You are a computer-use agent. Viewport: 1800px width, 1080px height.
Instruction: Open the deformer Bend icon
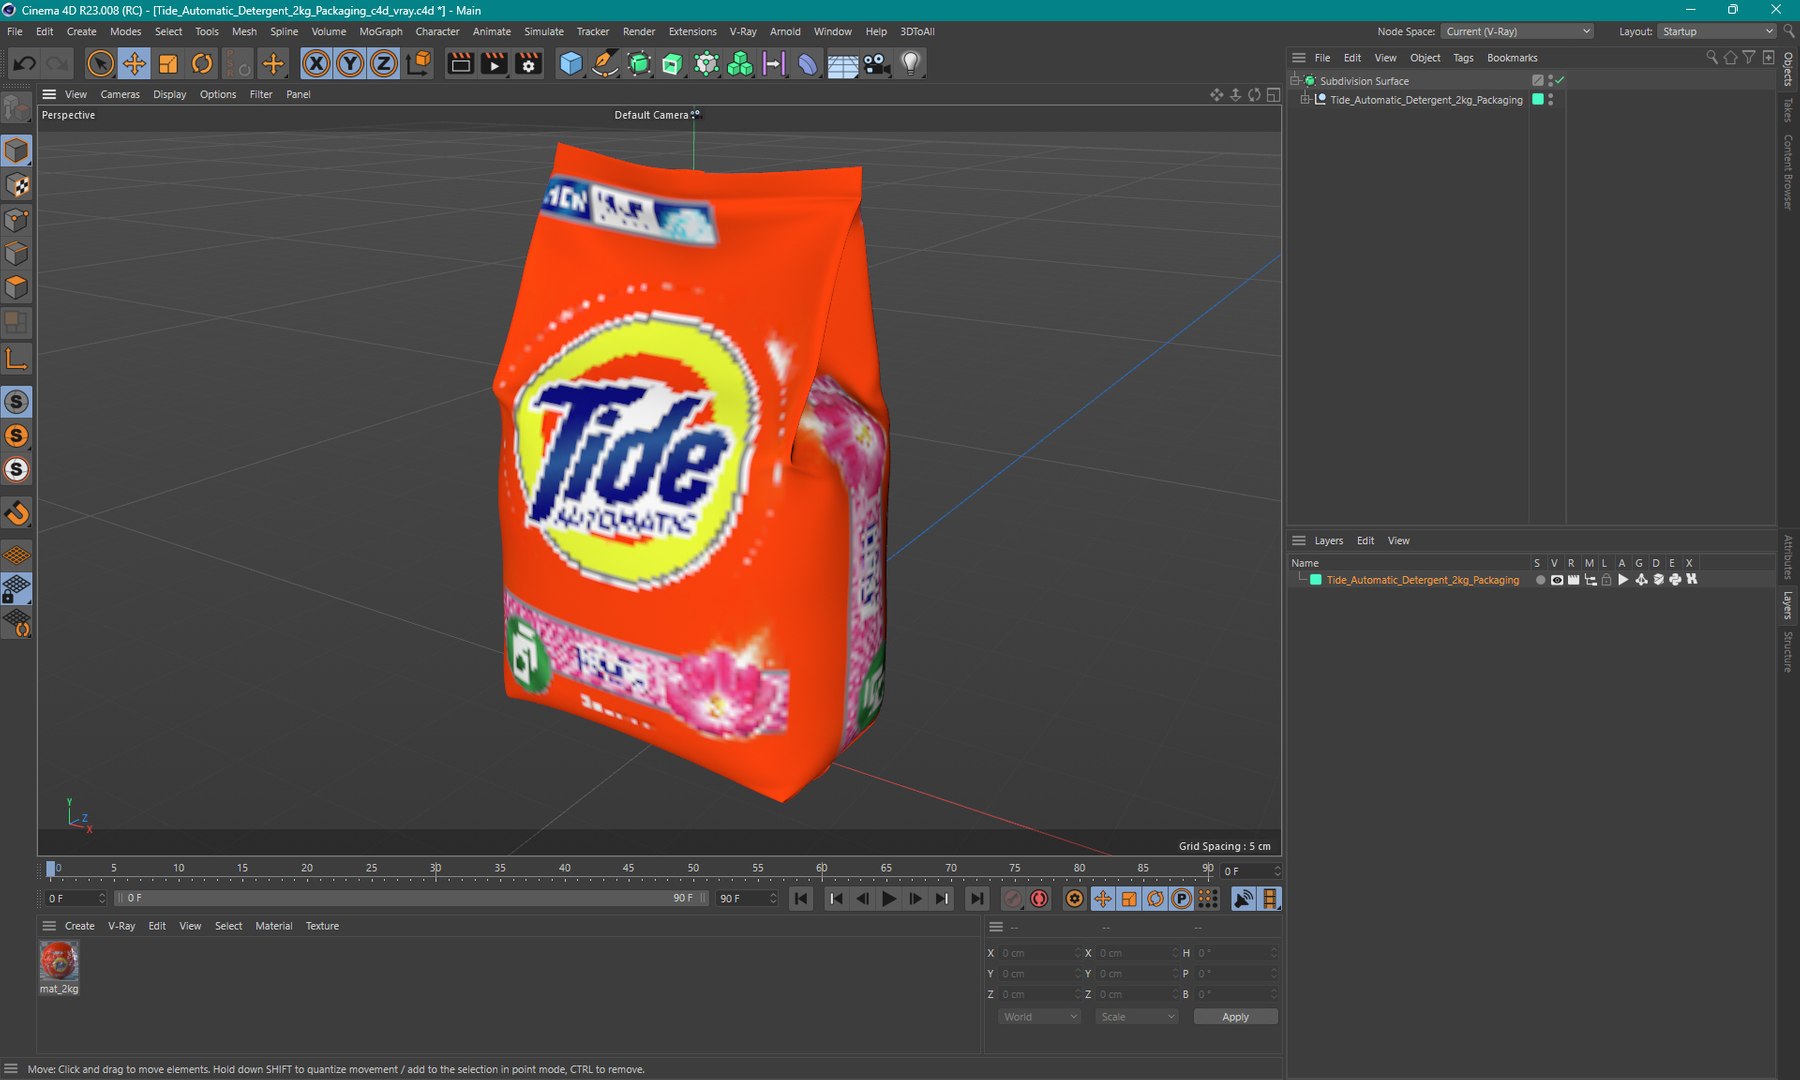(808, 64)
